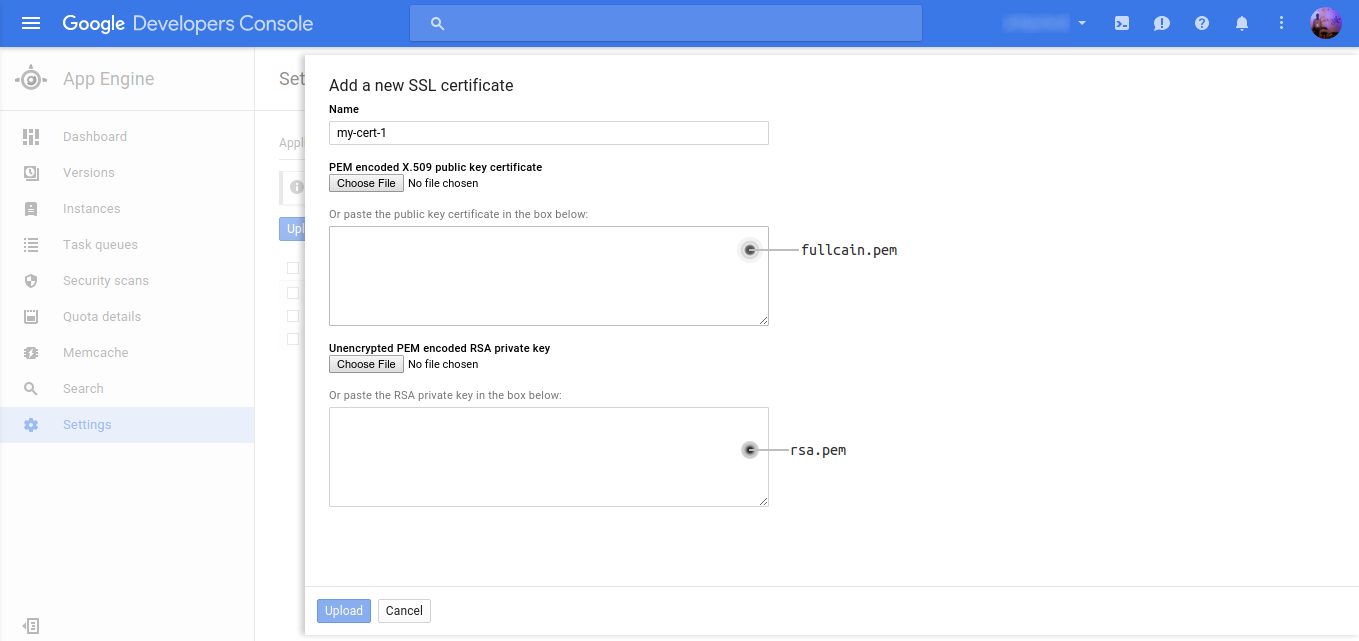Click 'Unencrypted PEM encoded RSA private key' label
Image resolution: width=1359 pixels, height=641 pixels.
439,348
